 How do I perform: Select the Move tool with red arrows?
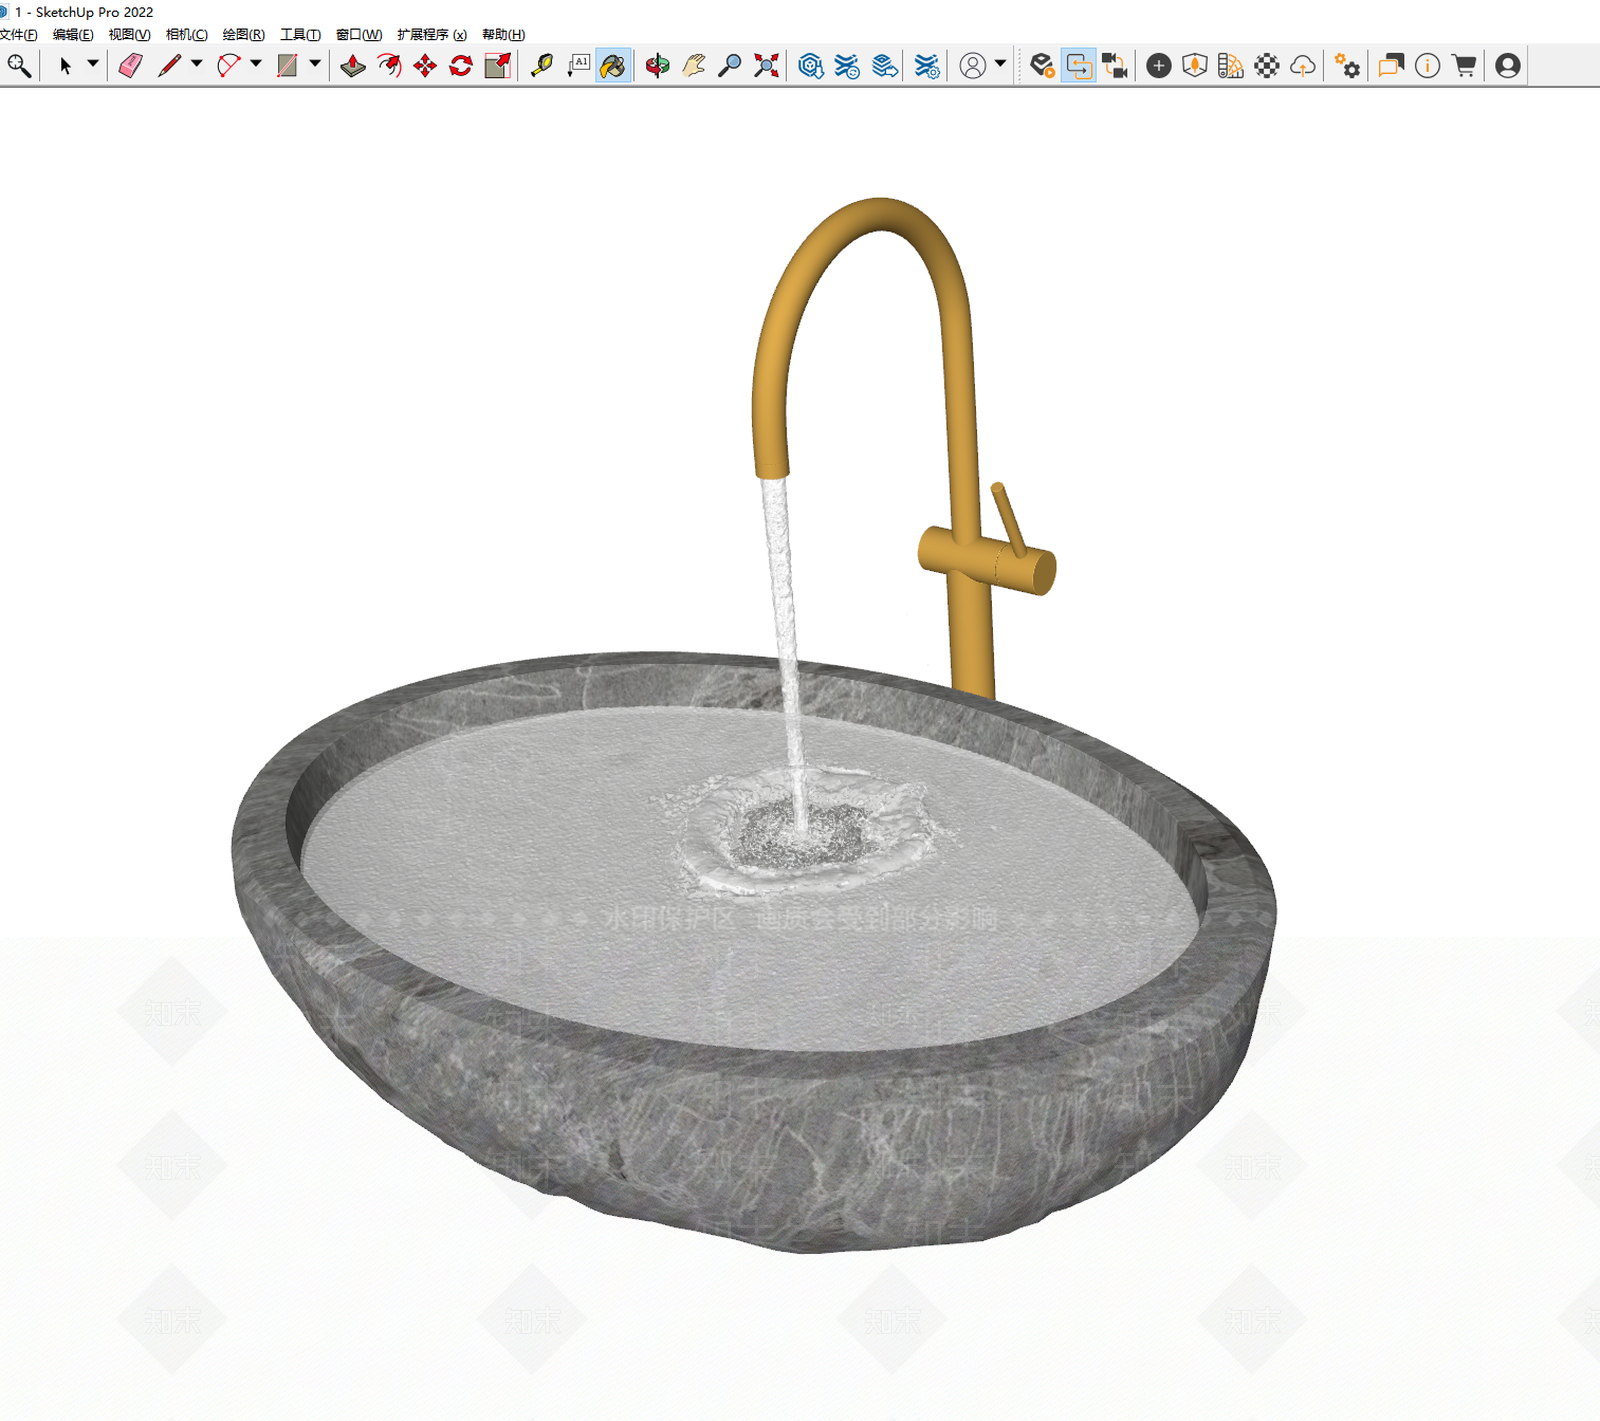coord(425,66)
